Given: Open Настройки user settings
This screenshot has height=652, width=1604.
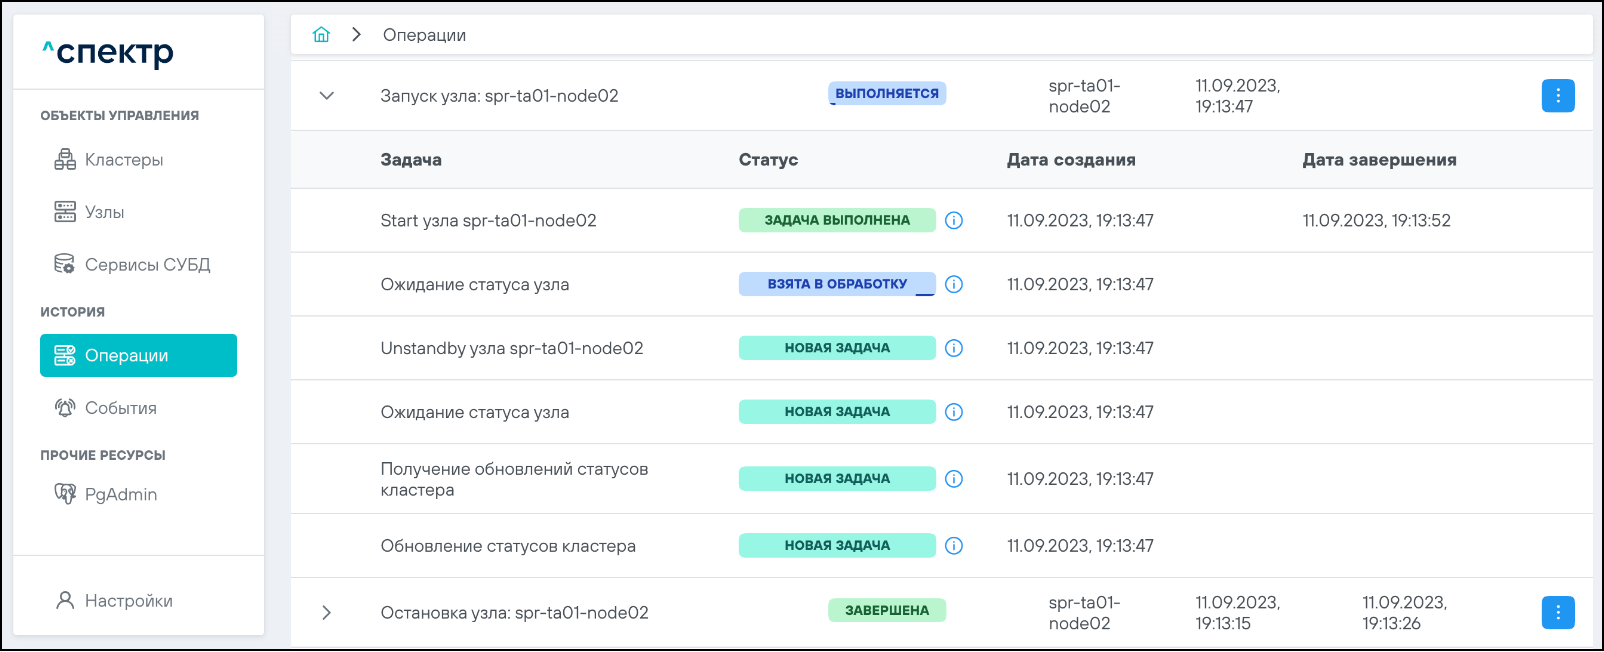Looking at the screenshot, I should pos(114,600).
